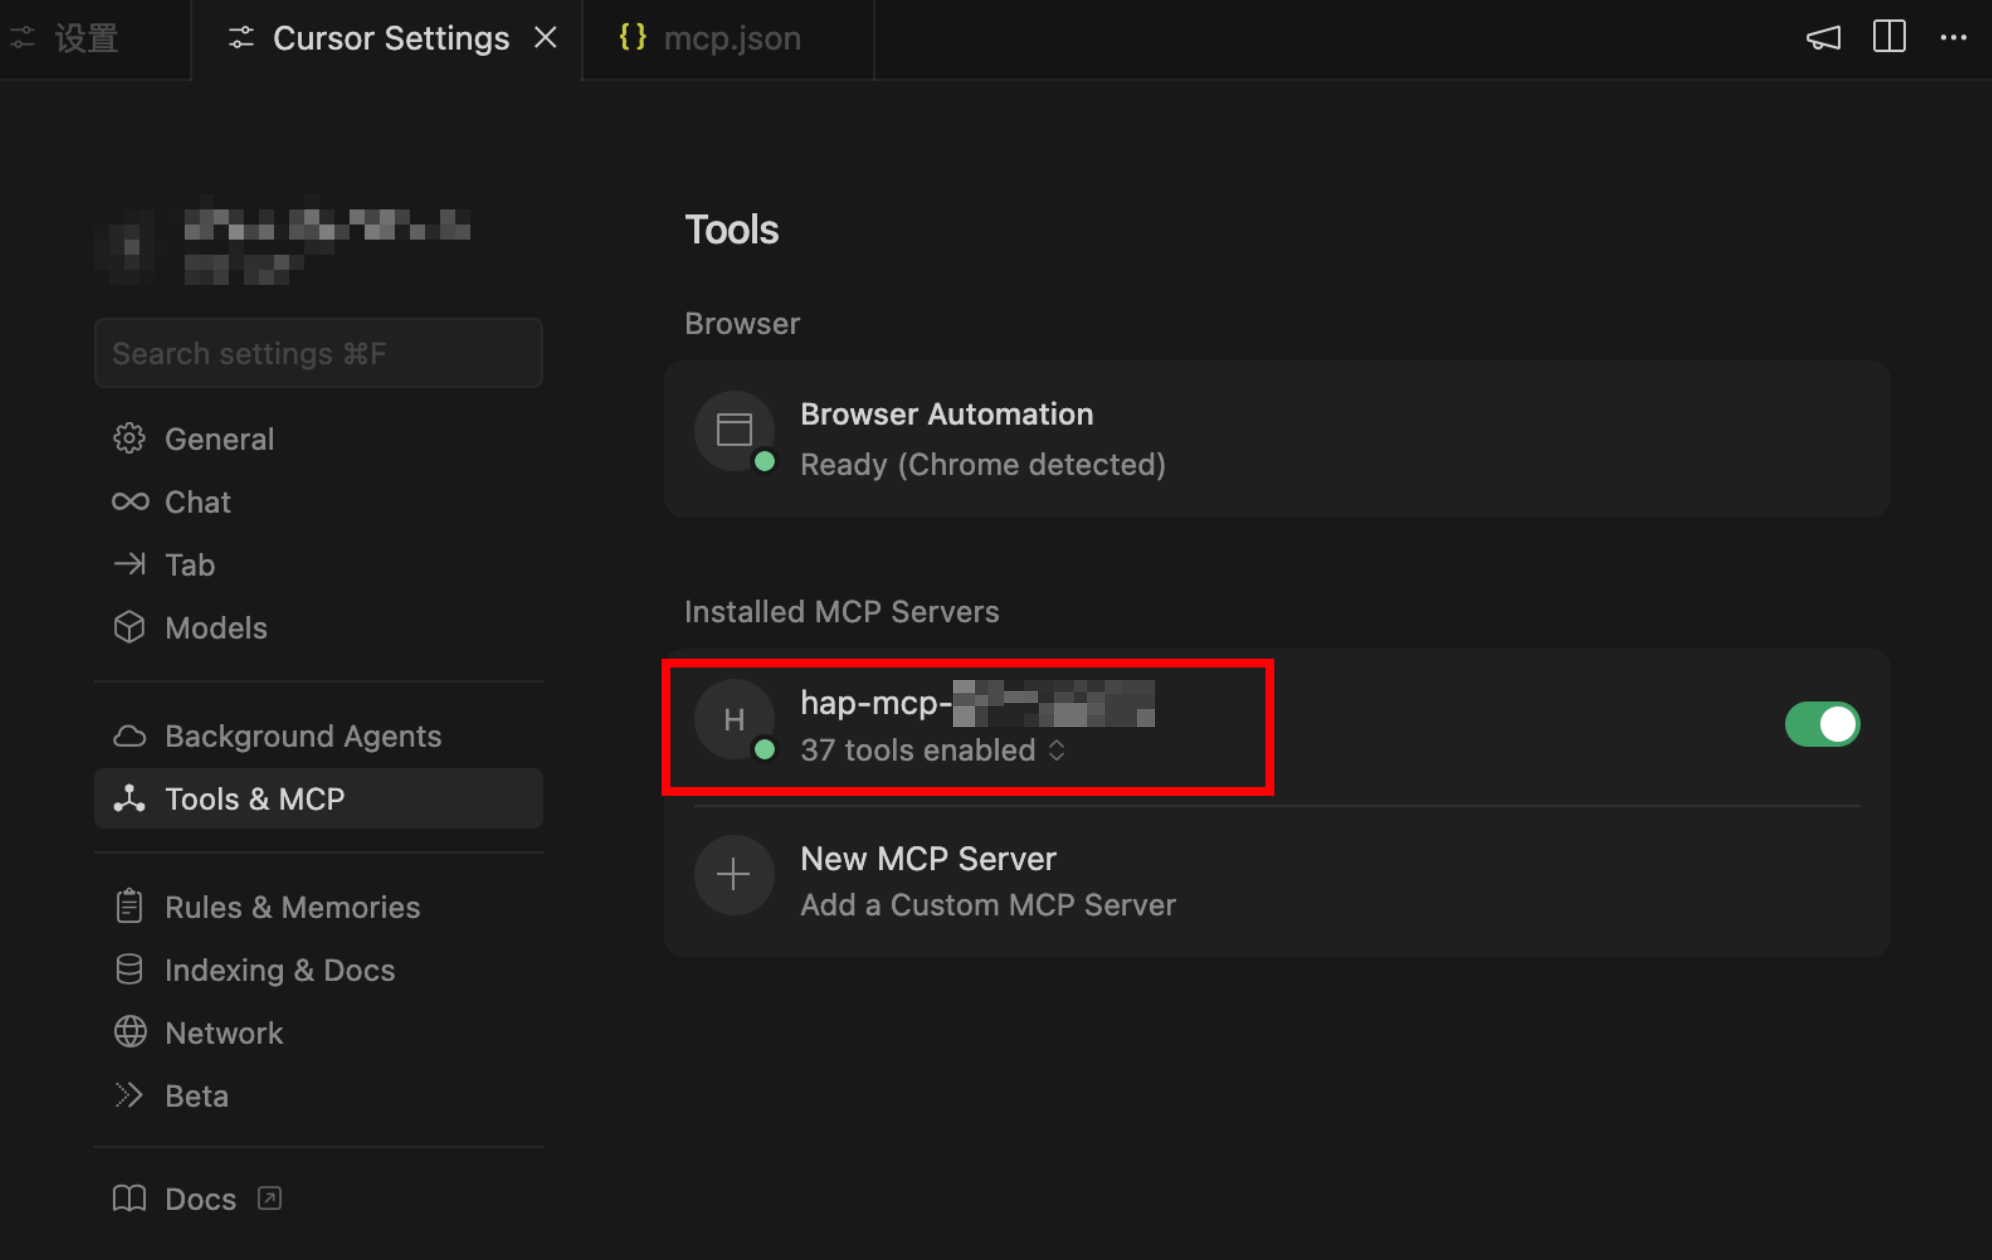Click Add a Custom MCP Server

(987, 905)
